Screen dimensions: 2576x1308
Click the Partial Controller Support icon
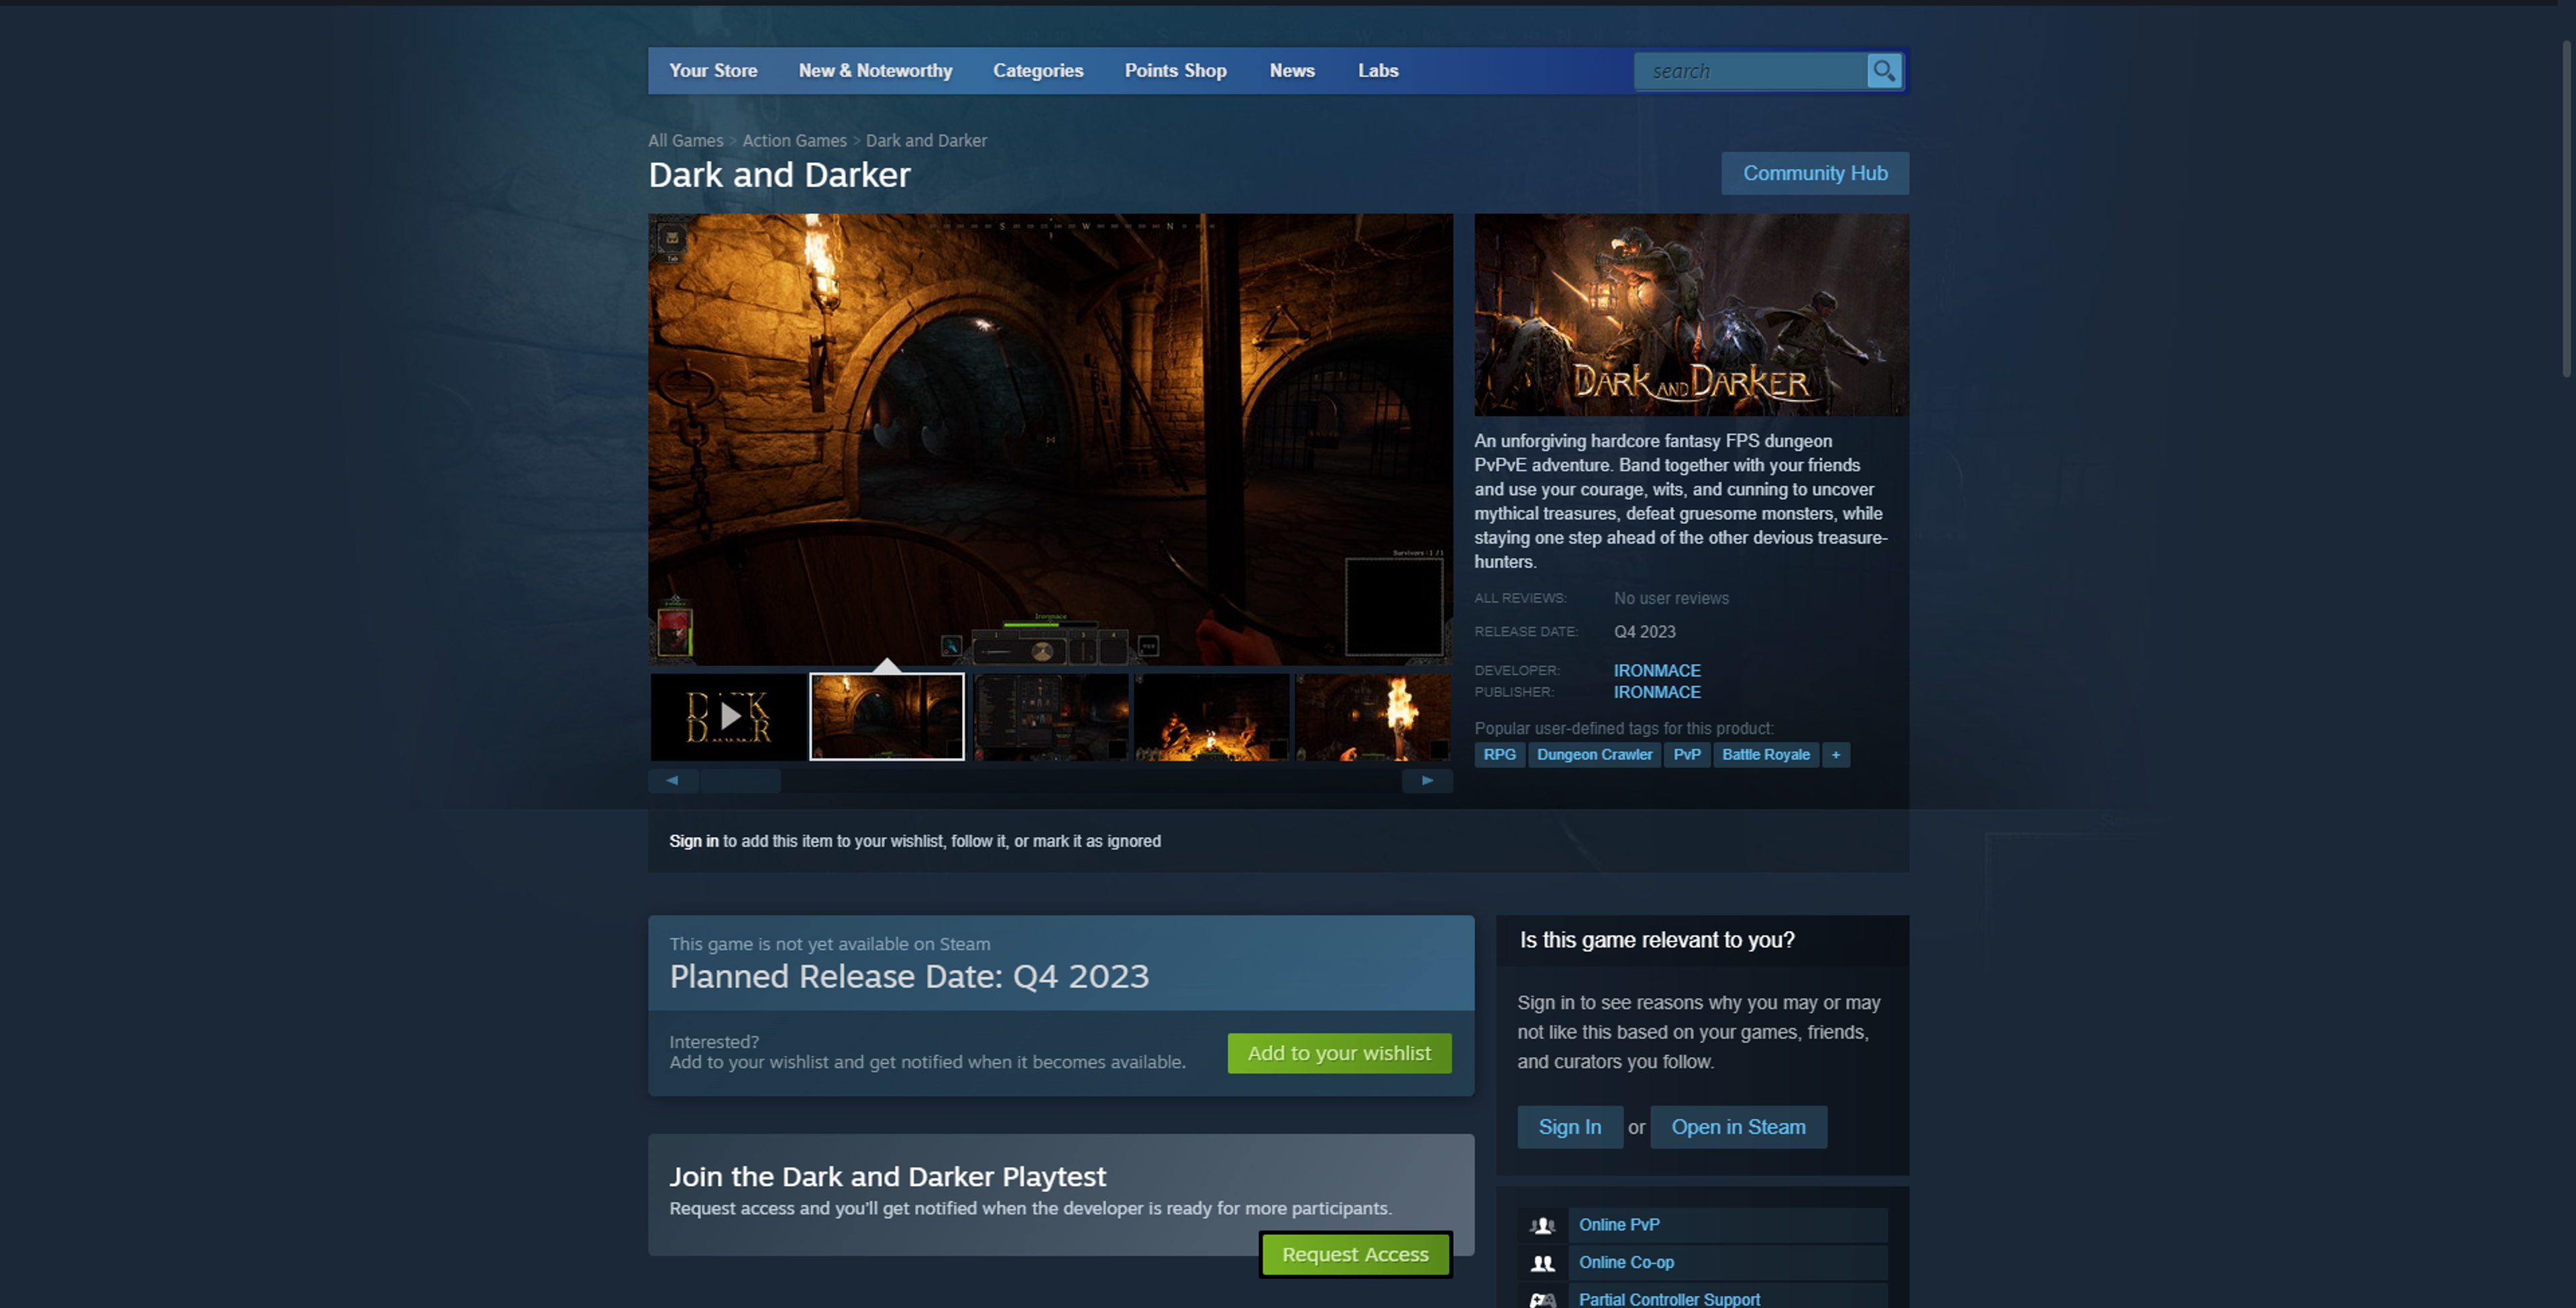[1542, 1298]
